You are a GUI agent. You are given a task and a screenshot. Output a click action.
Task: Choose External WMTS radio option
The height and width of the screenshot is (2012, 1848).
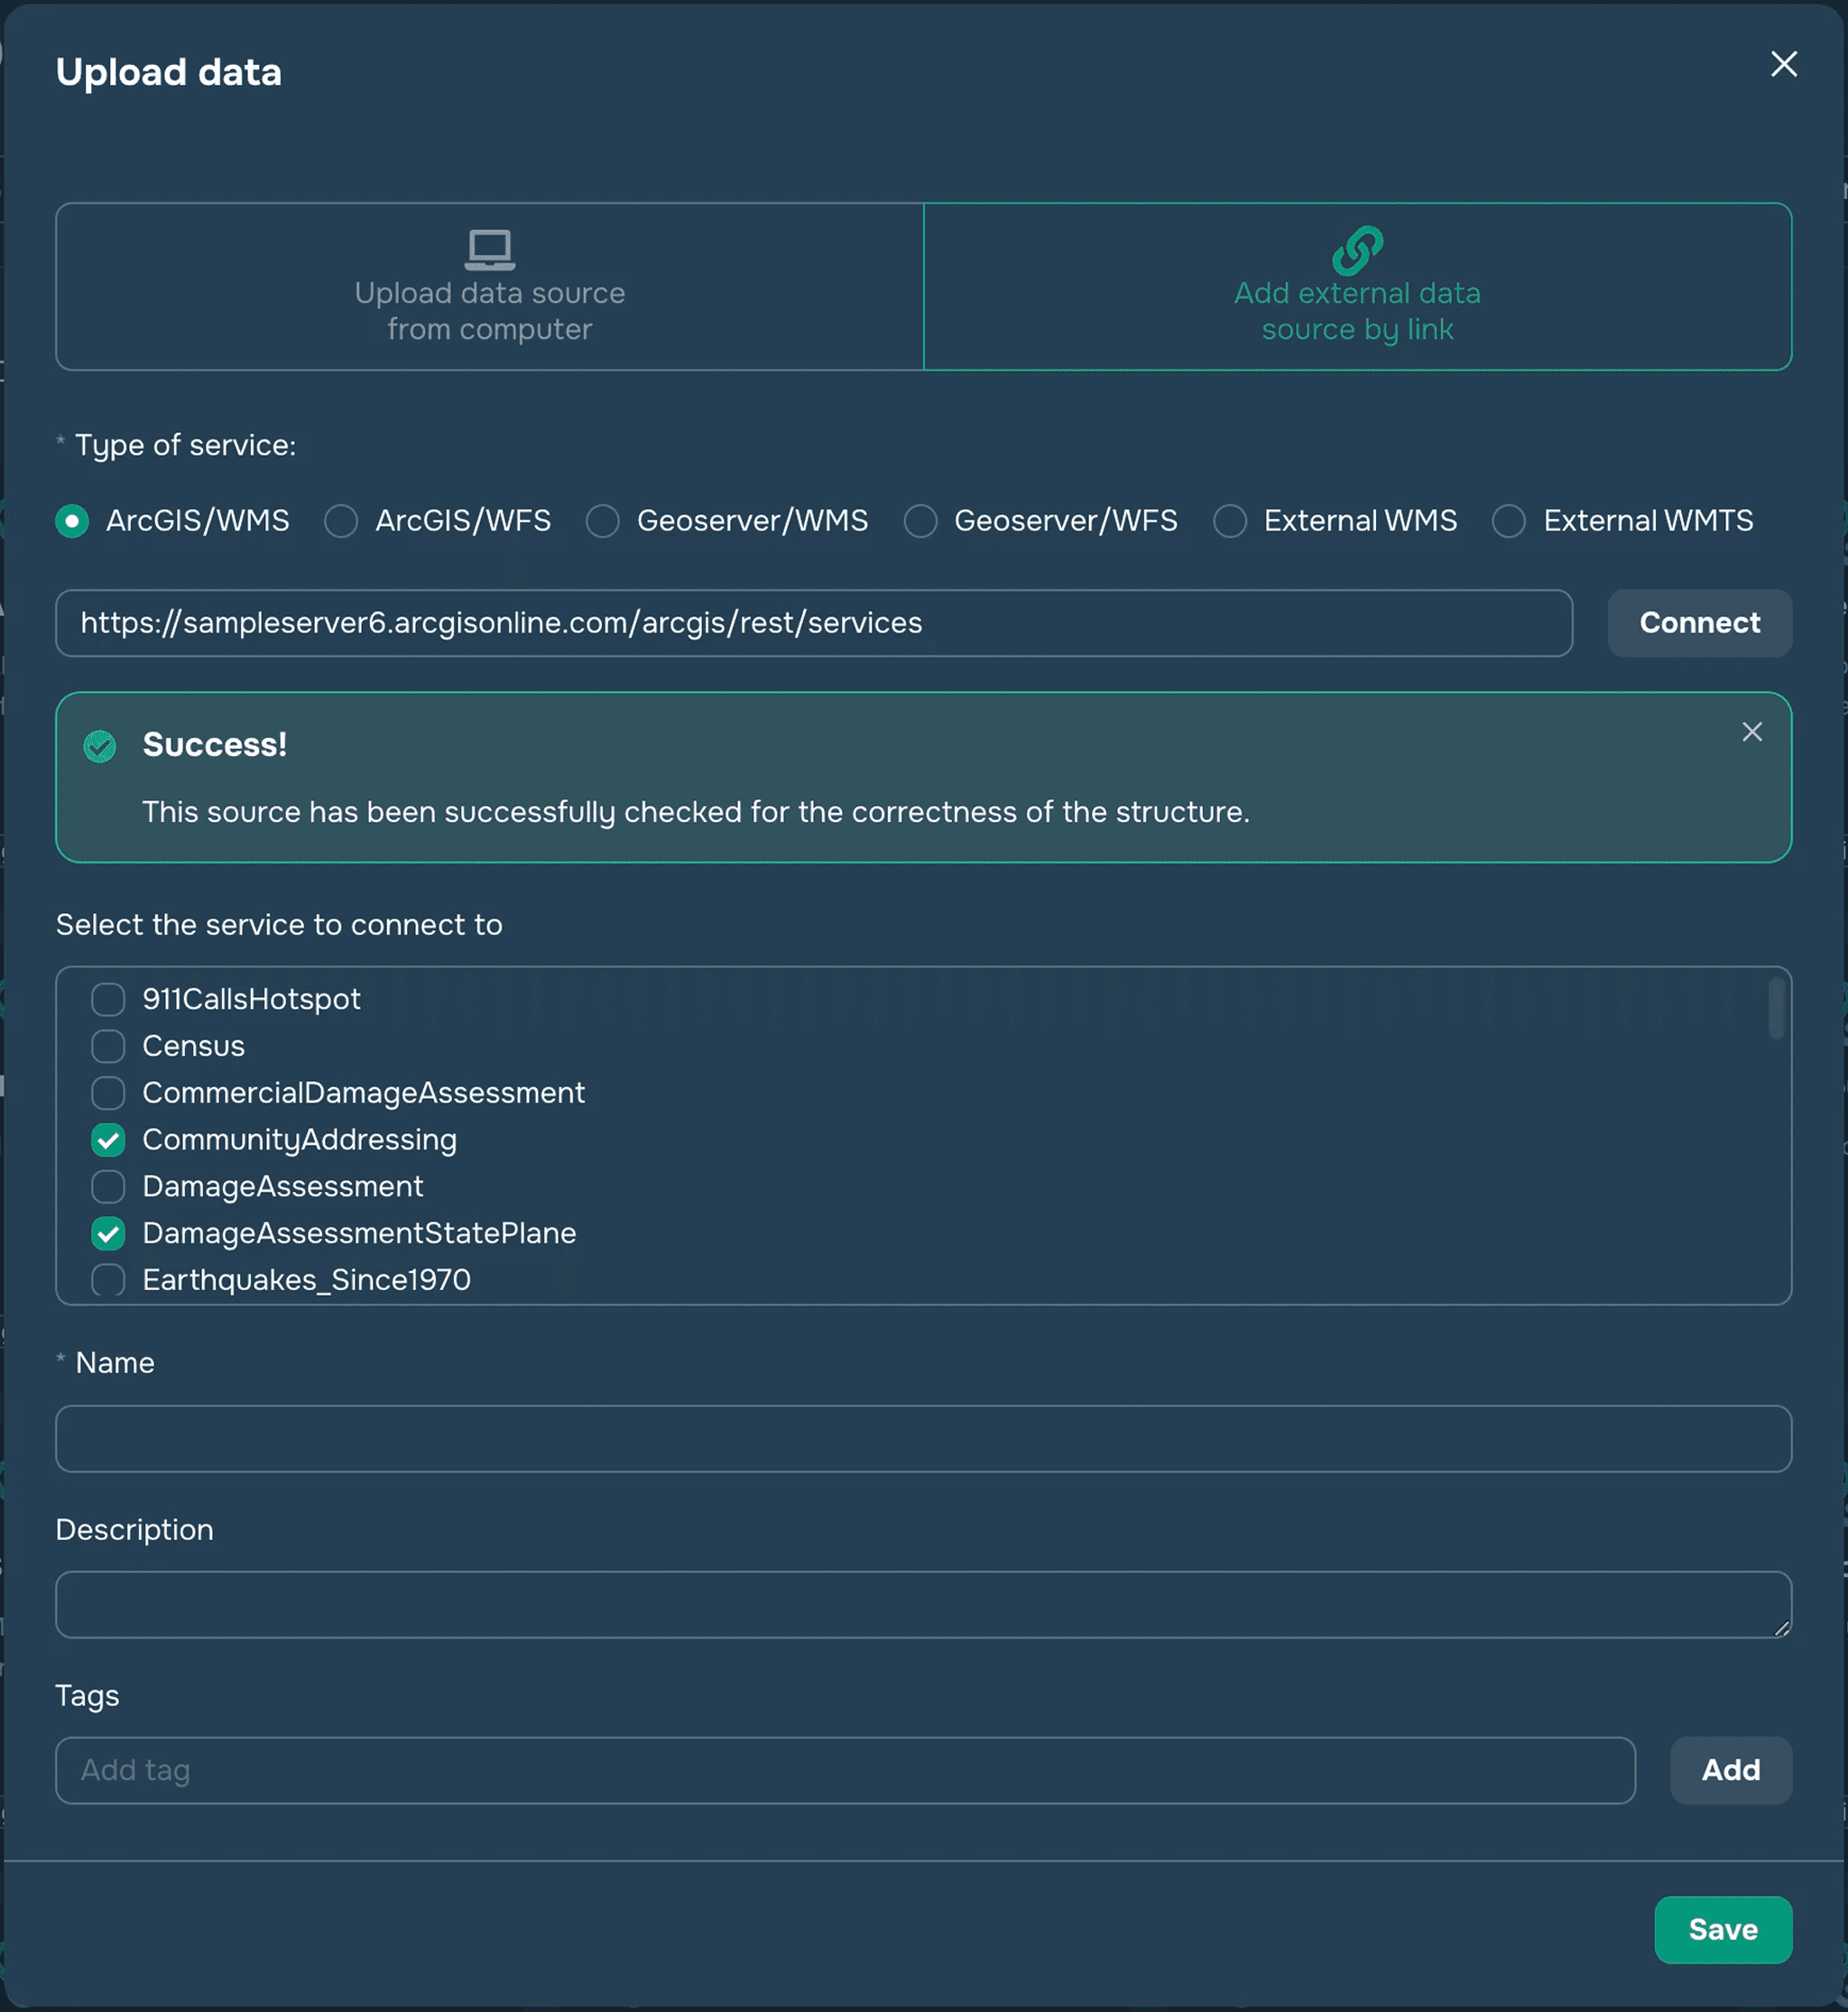[x=1508, y=521]
